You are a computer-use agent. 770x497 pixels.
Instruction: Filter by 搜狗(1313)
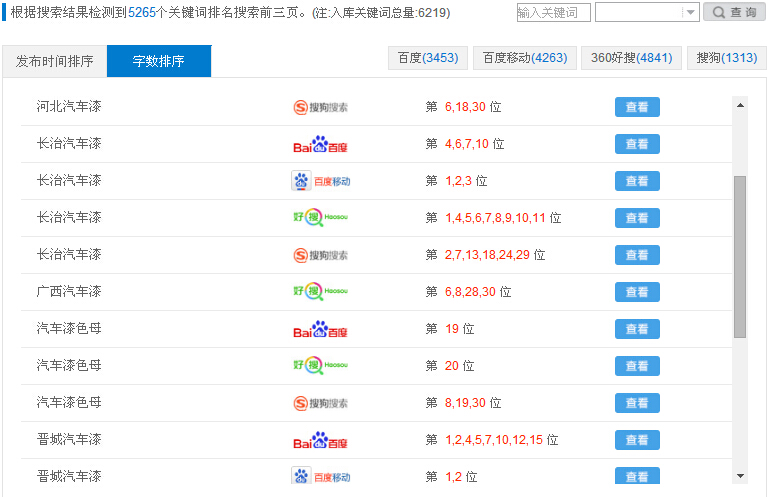(x=727, y=58)
